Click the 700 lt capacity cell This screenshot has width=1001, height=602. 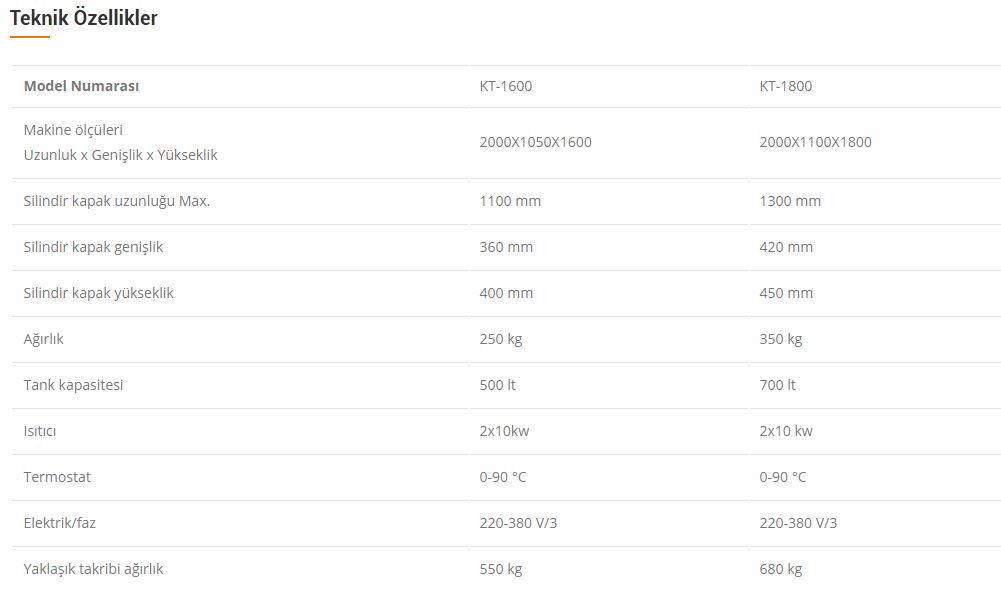pos(777,385)
